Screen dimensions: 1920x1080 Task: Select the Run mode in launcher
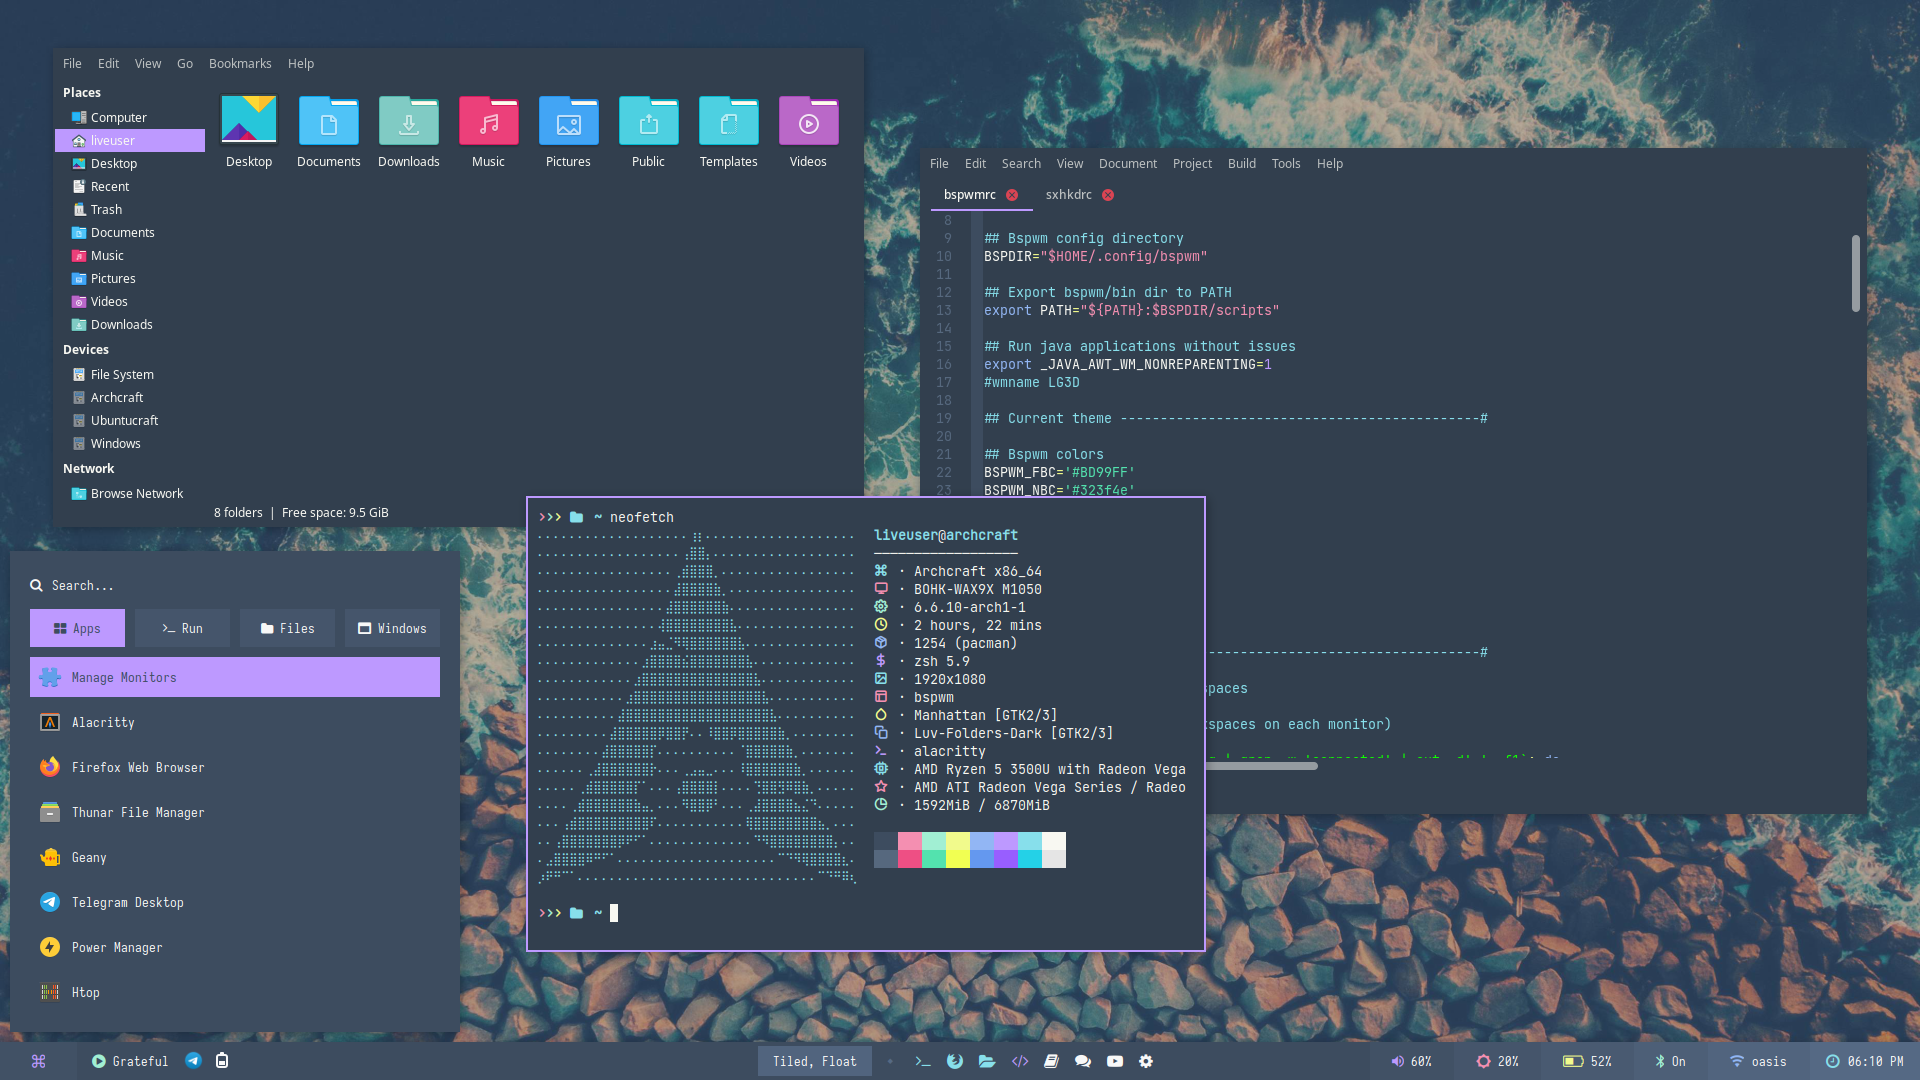tap(182, 628)
